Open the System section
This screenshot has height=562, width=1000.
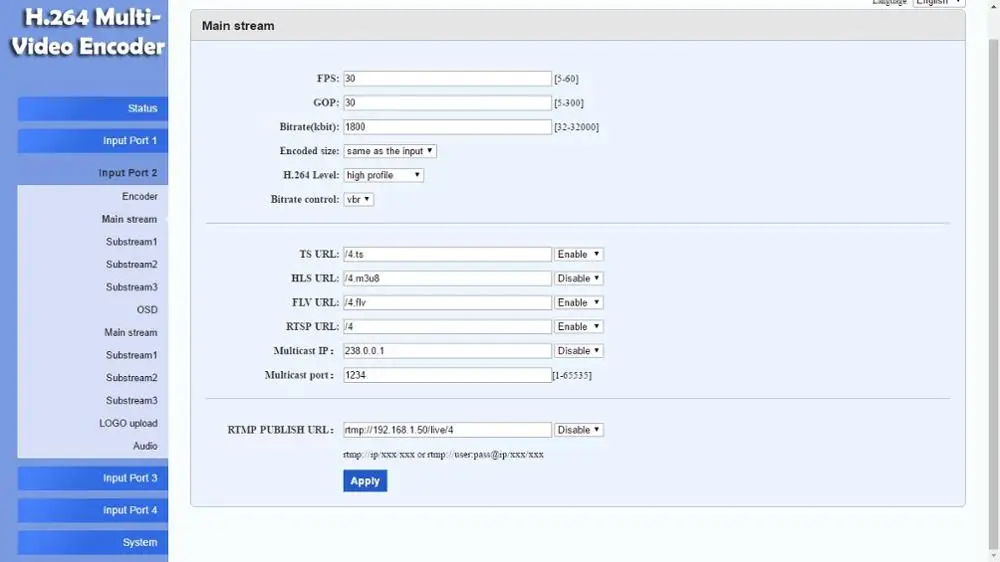pos(92,542)
